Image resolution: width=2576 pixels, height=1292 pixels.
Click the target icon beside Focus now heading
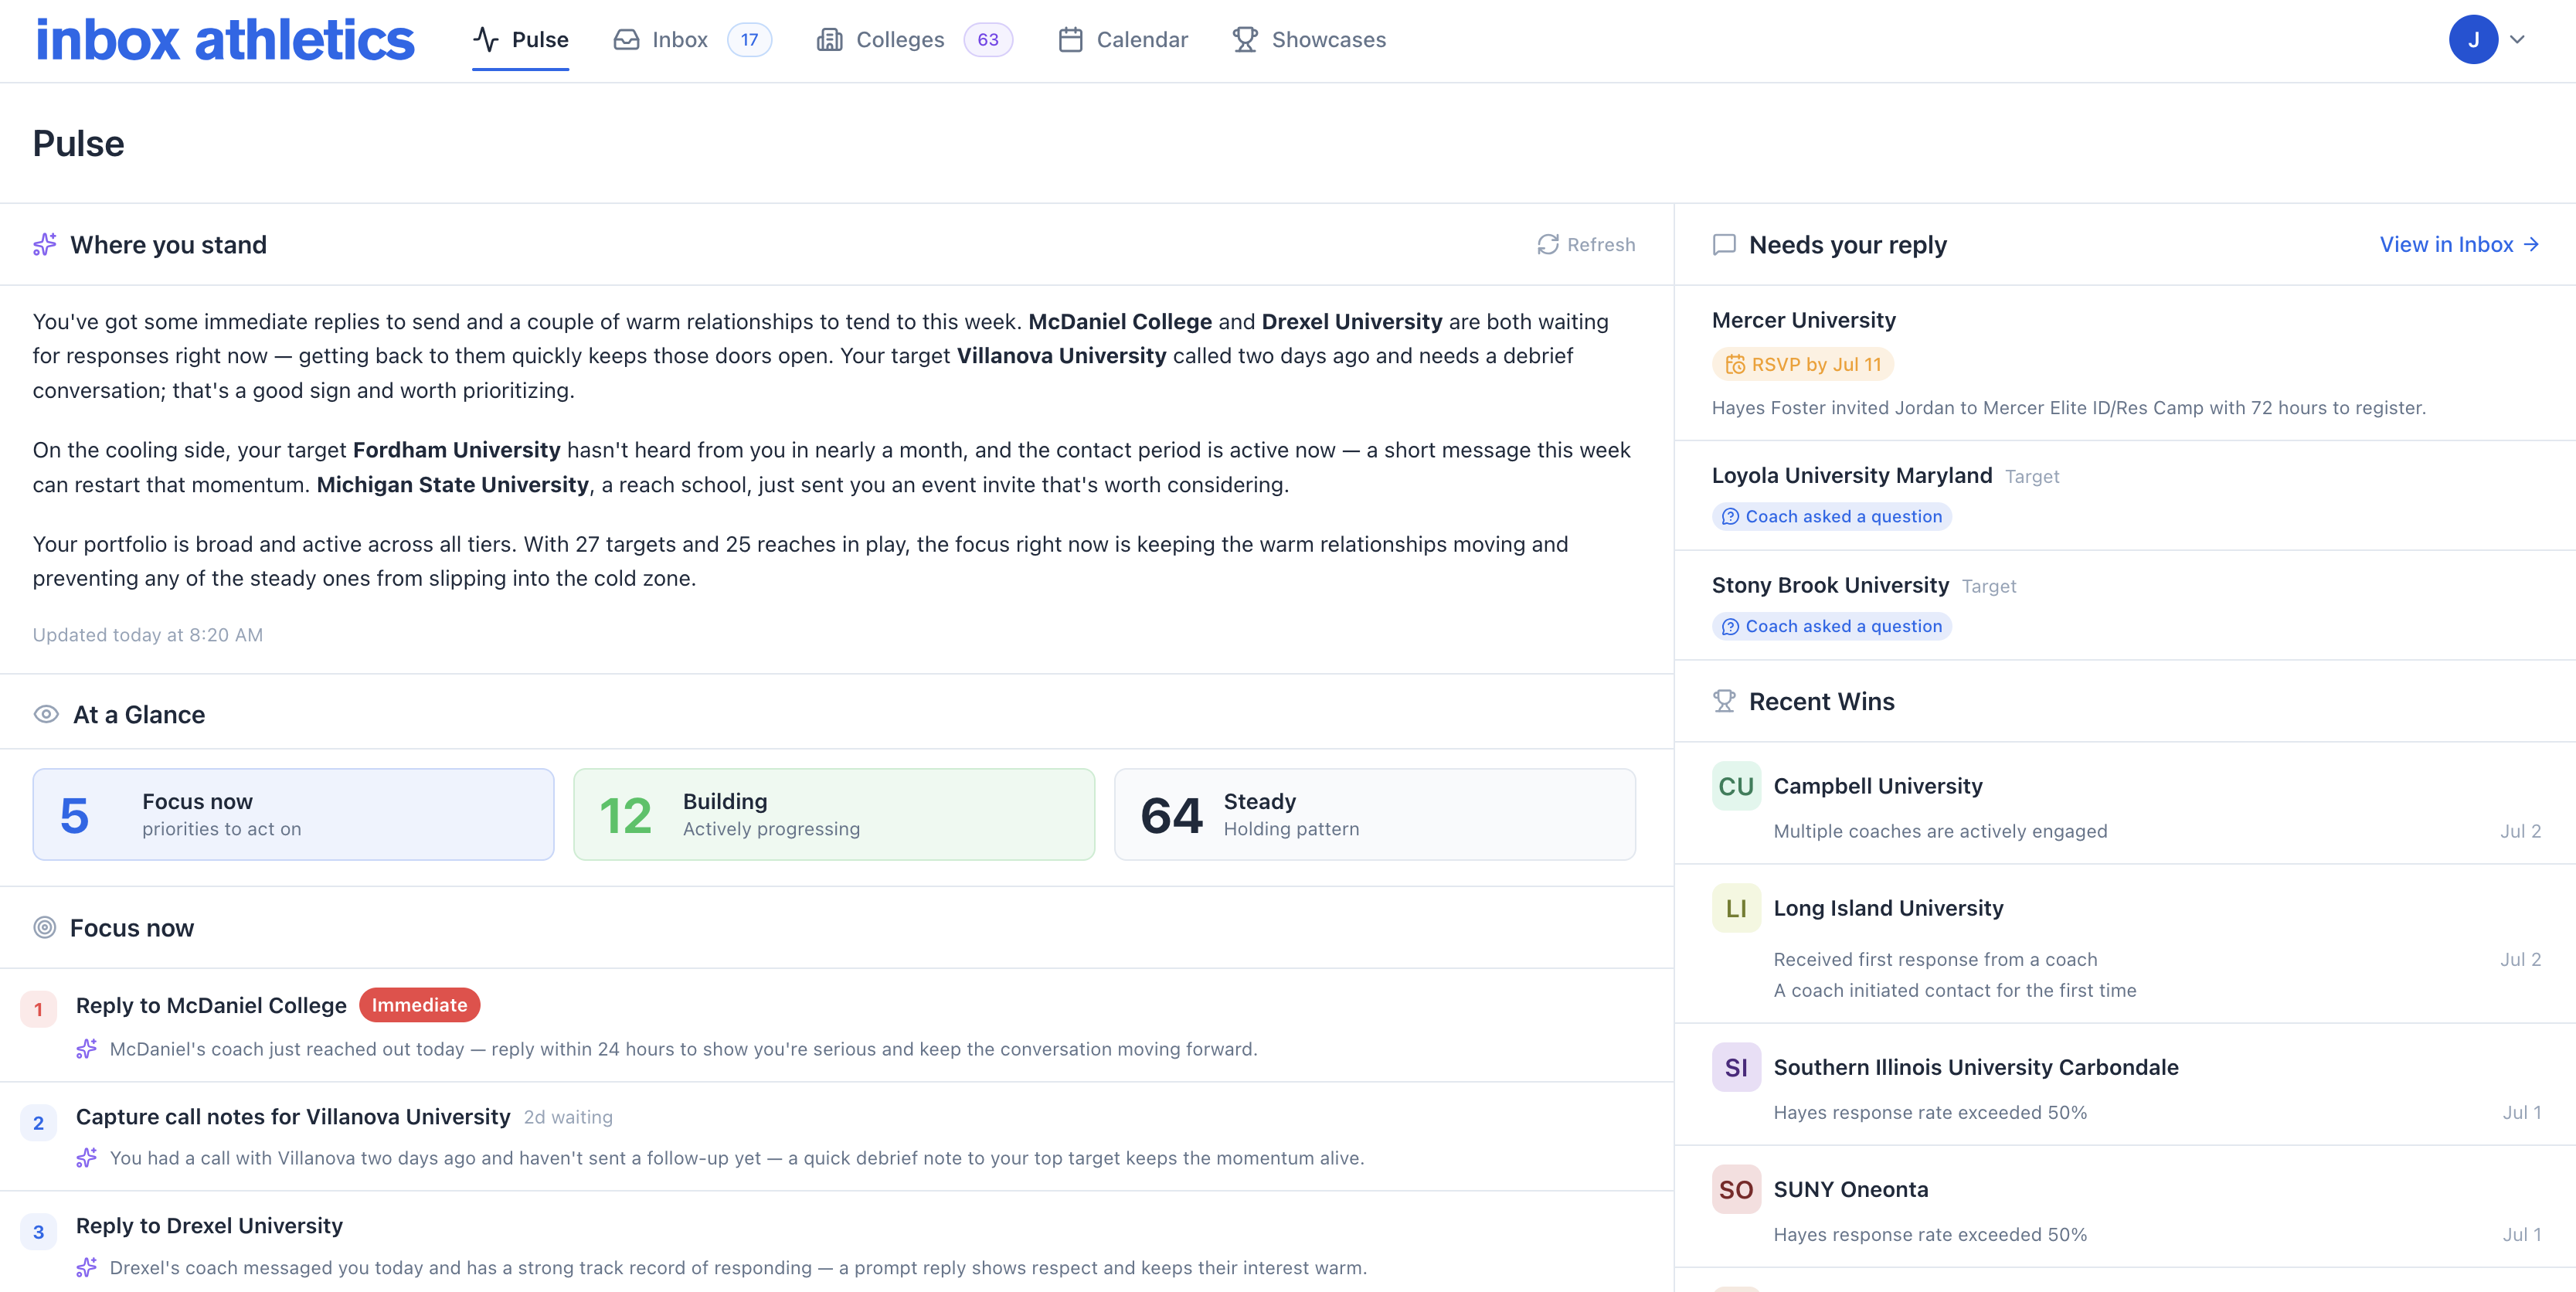(45, 927)
